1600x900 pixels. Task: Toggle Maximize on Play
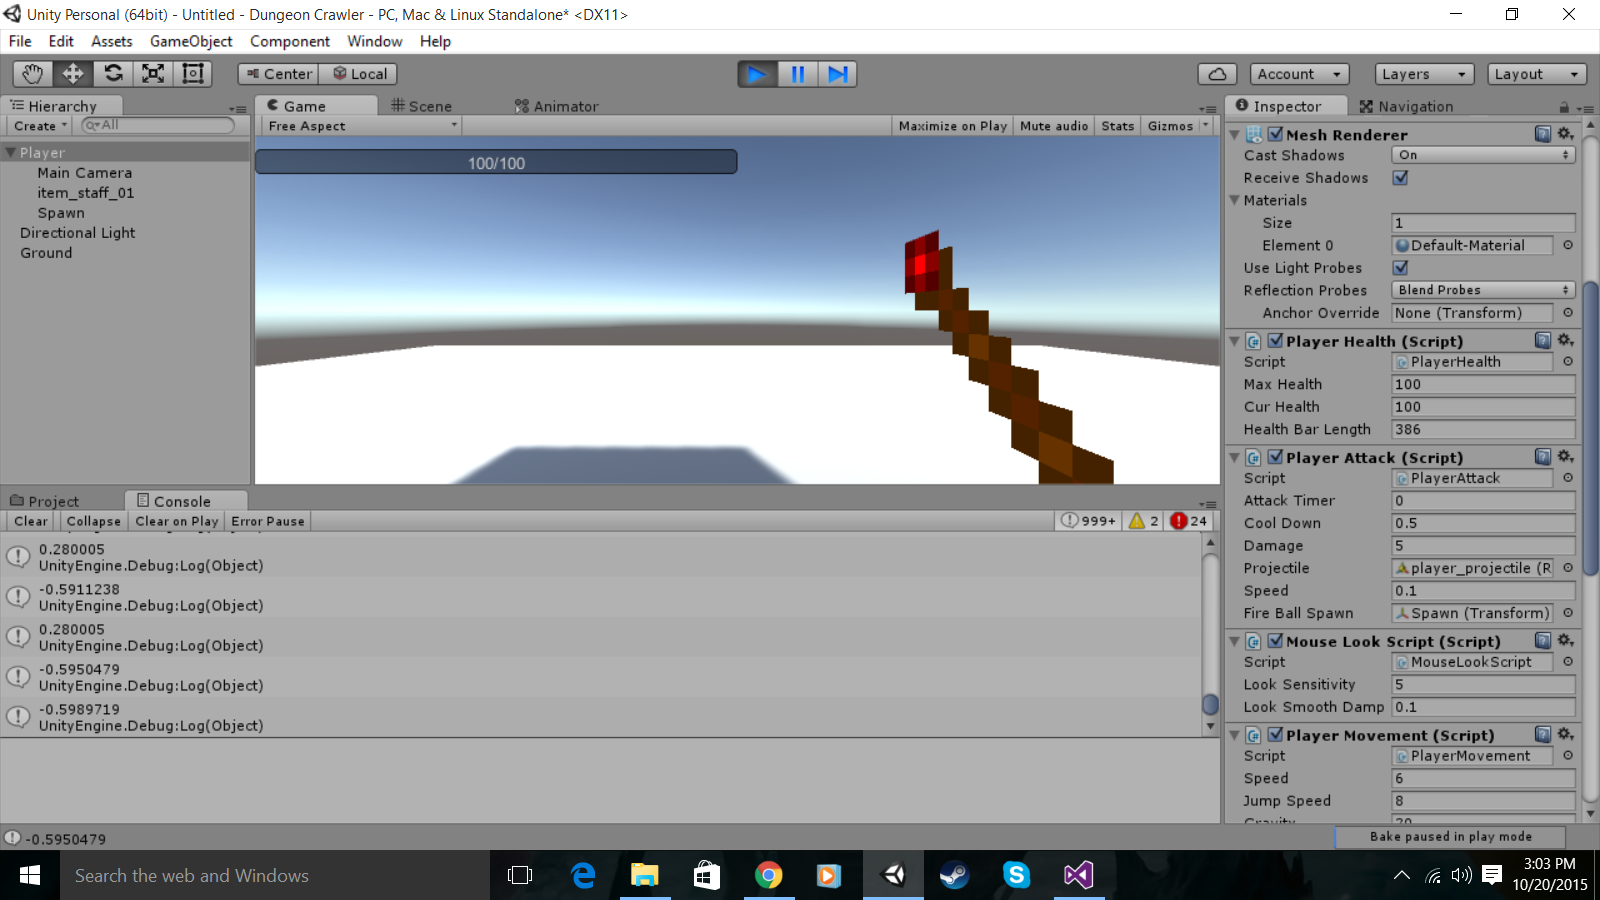pyautogui.click(x=952, y=126)
